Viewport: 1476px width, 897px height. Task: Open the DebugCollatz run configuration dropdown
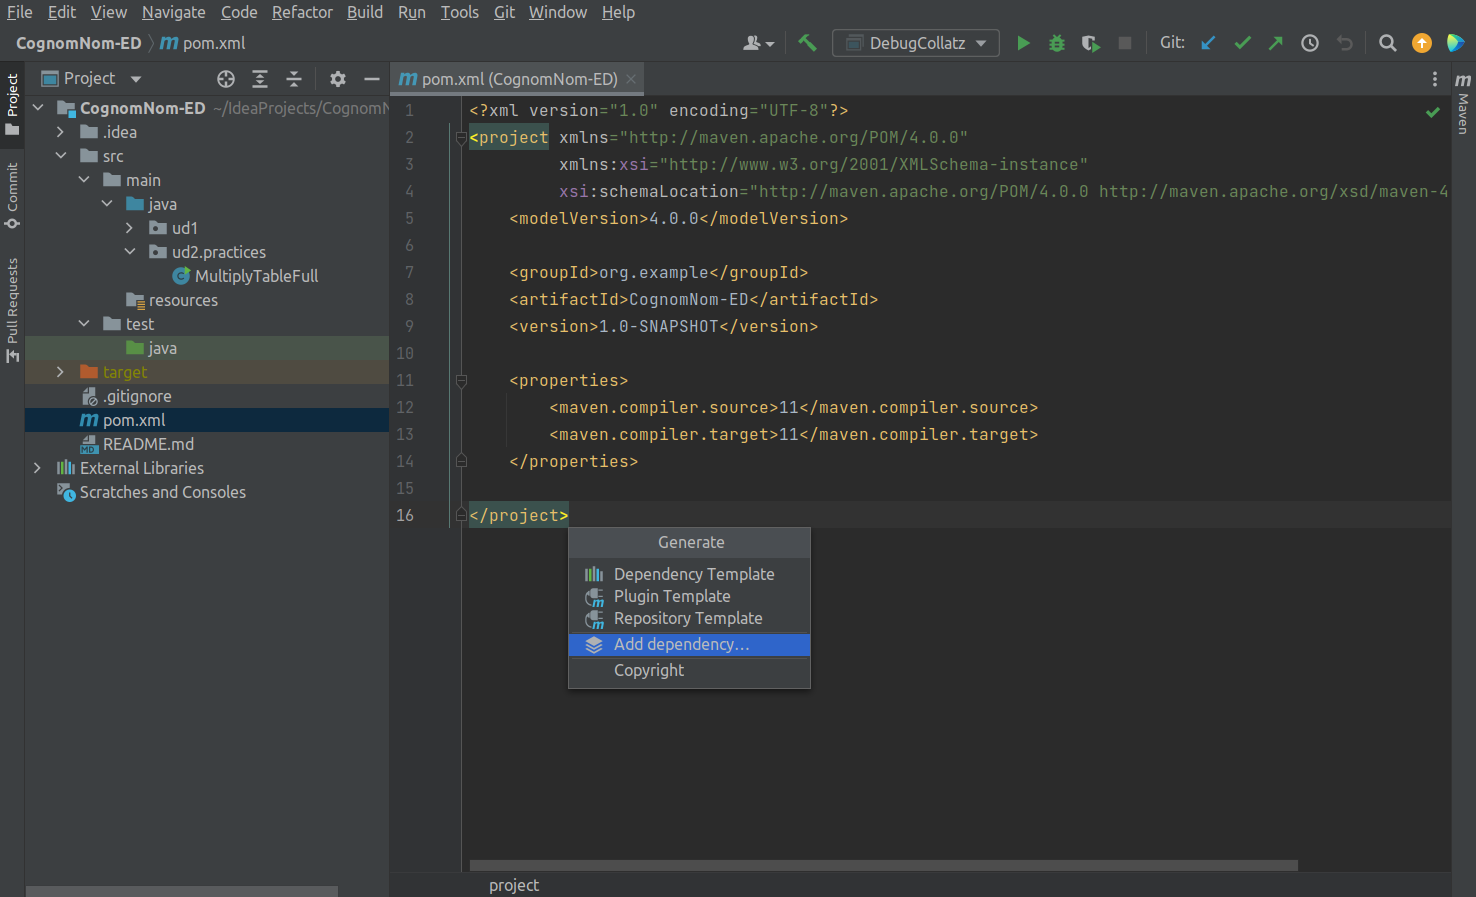point(916,43)
